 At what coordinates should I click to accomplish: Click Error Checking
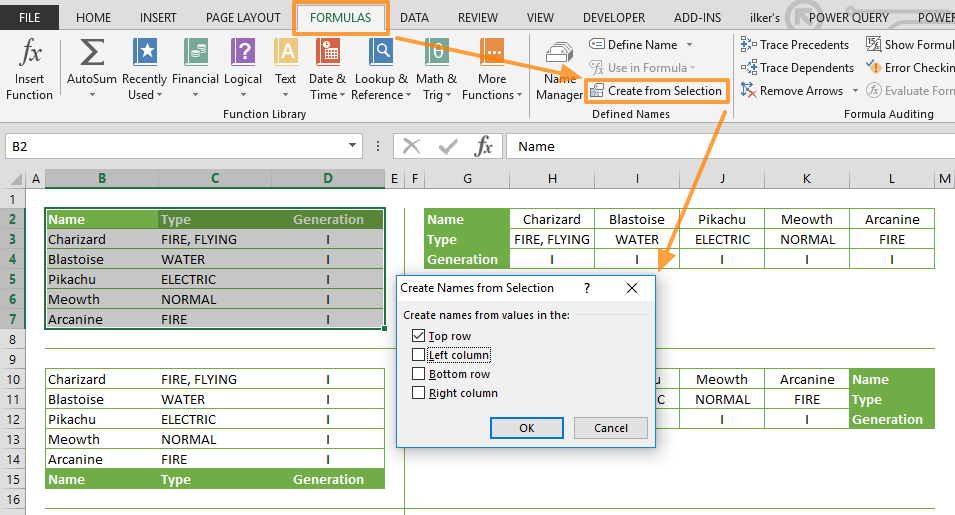click(910, 68)
